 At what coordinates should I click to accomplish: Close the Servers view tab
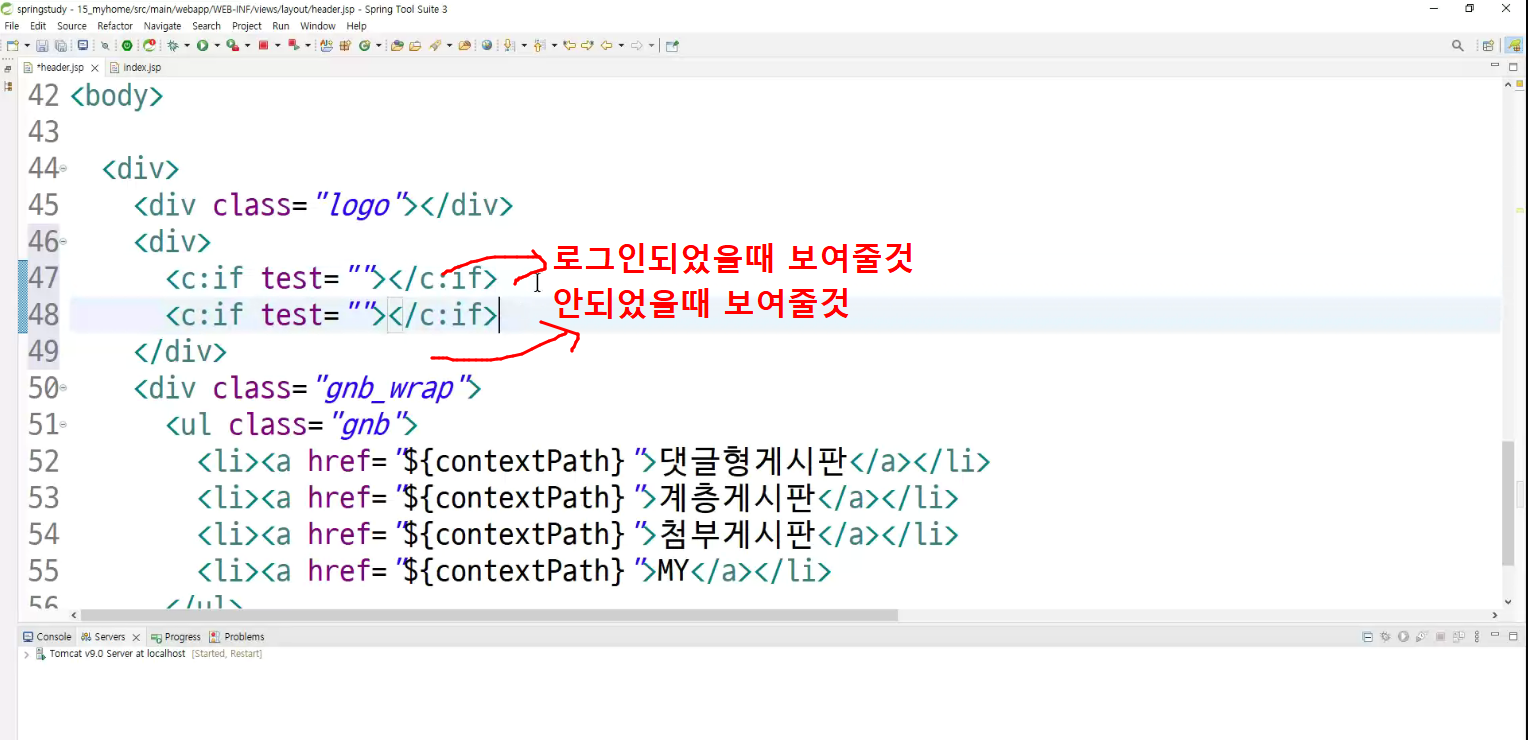pyautogui.click(x=136, y=637)
